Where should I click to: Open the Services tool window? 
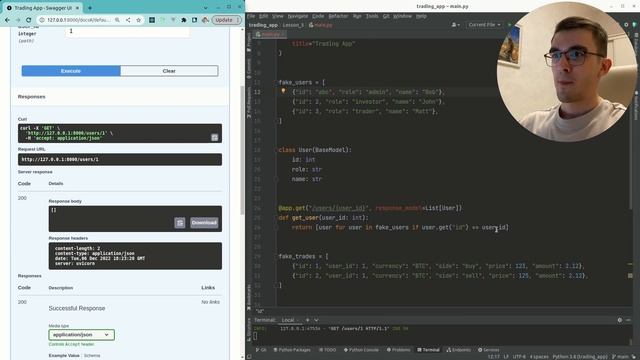click(489, 350)
